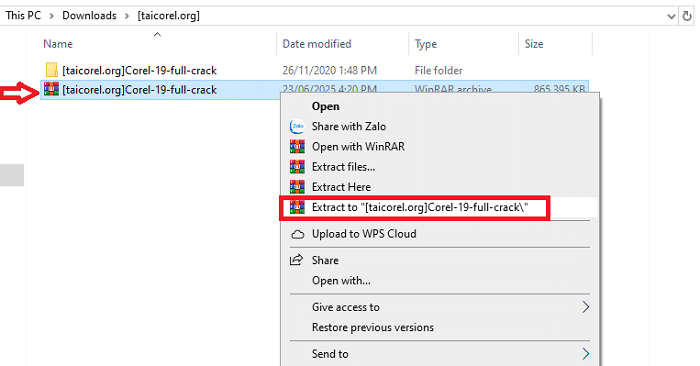This screenshot has width=700, height=366.
Task: Click the share icon in context menu
Action: pos(296,260)
